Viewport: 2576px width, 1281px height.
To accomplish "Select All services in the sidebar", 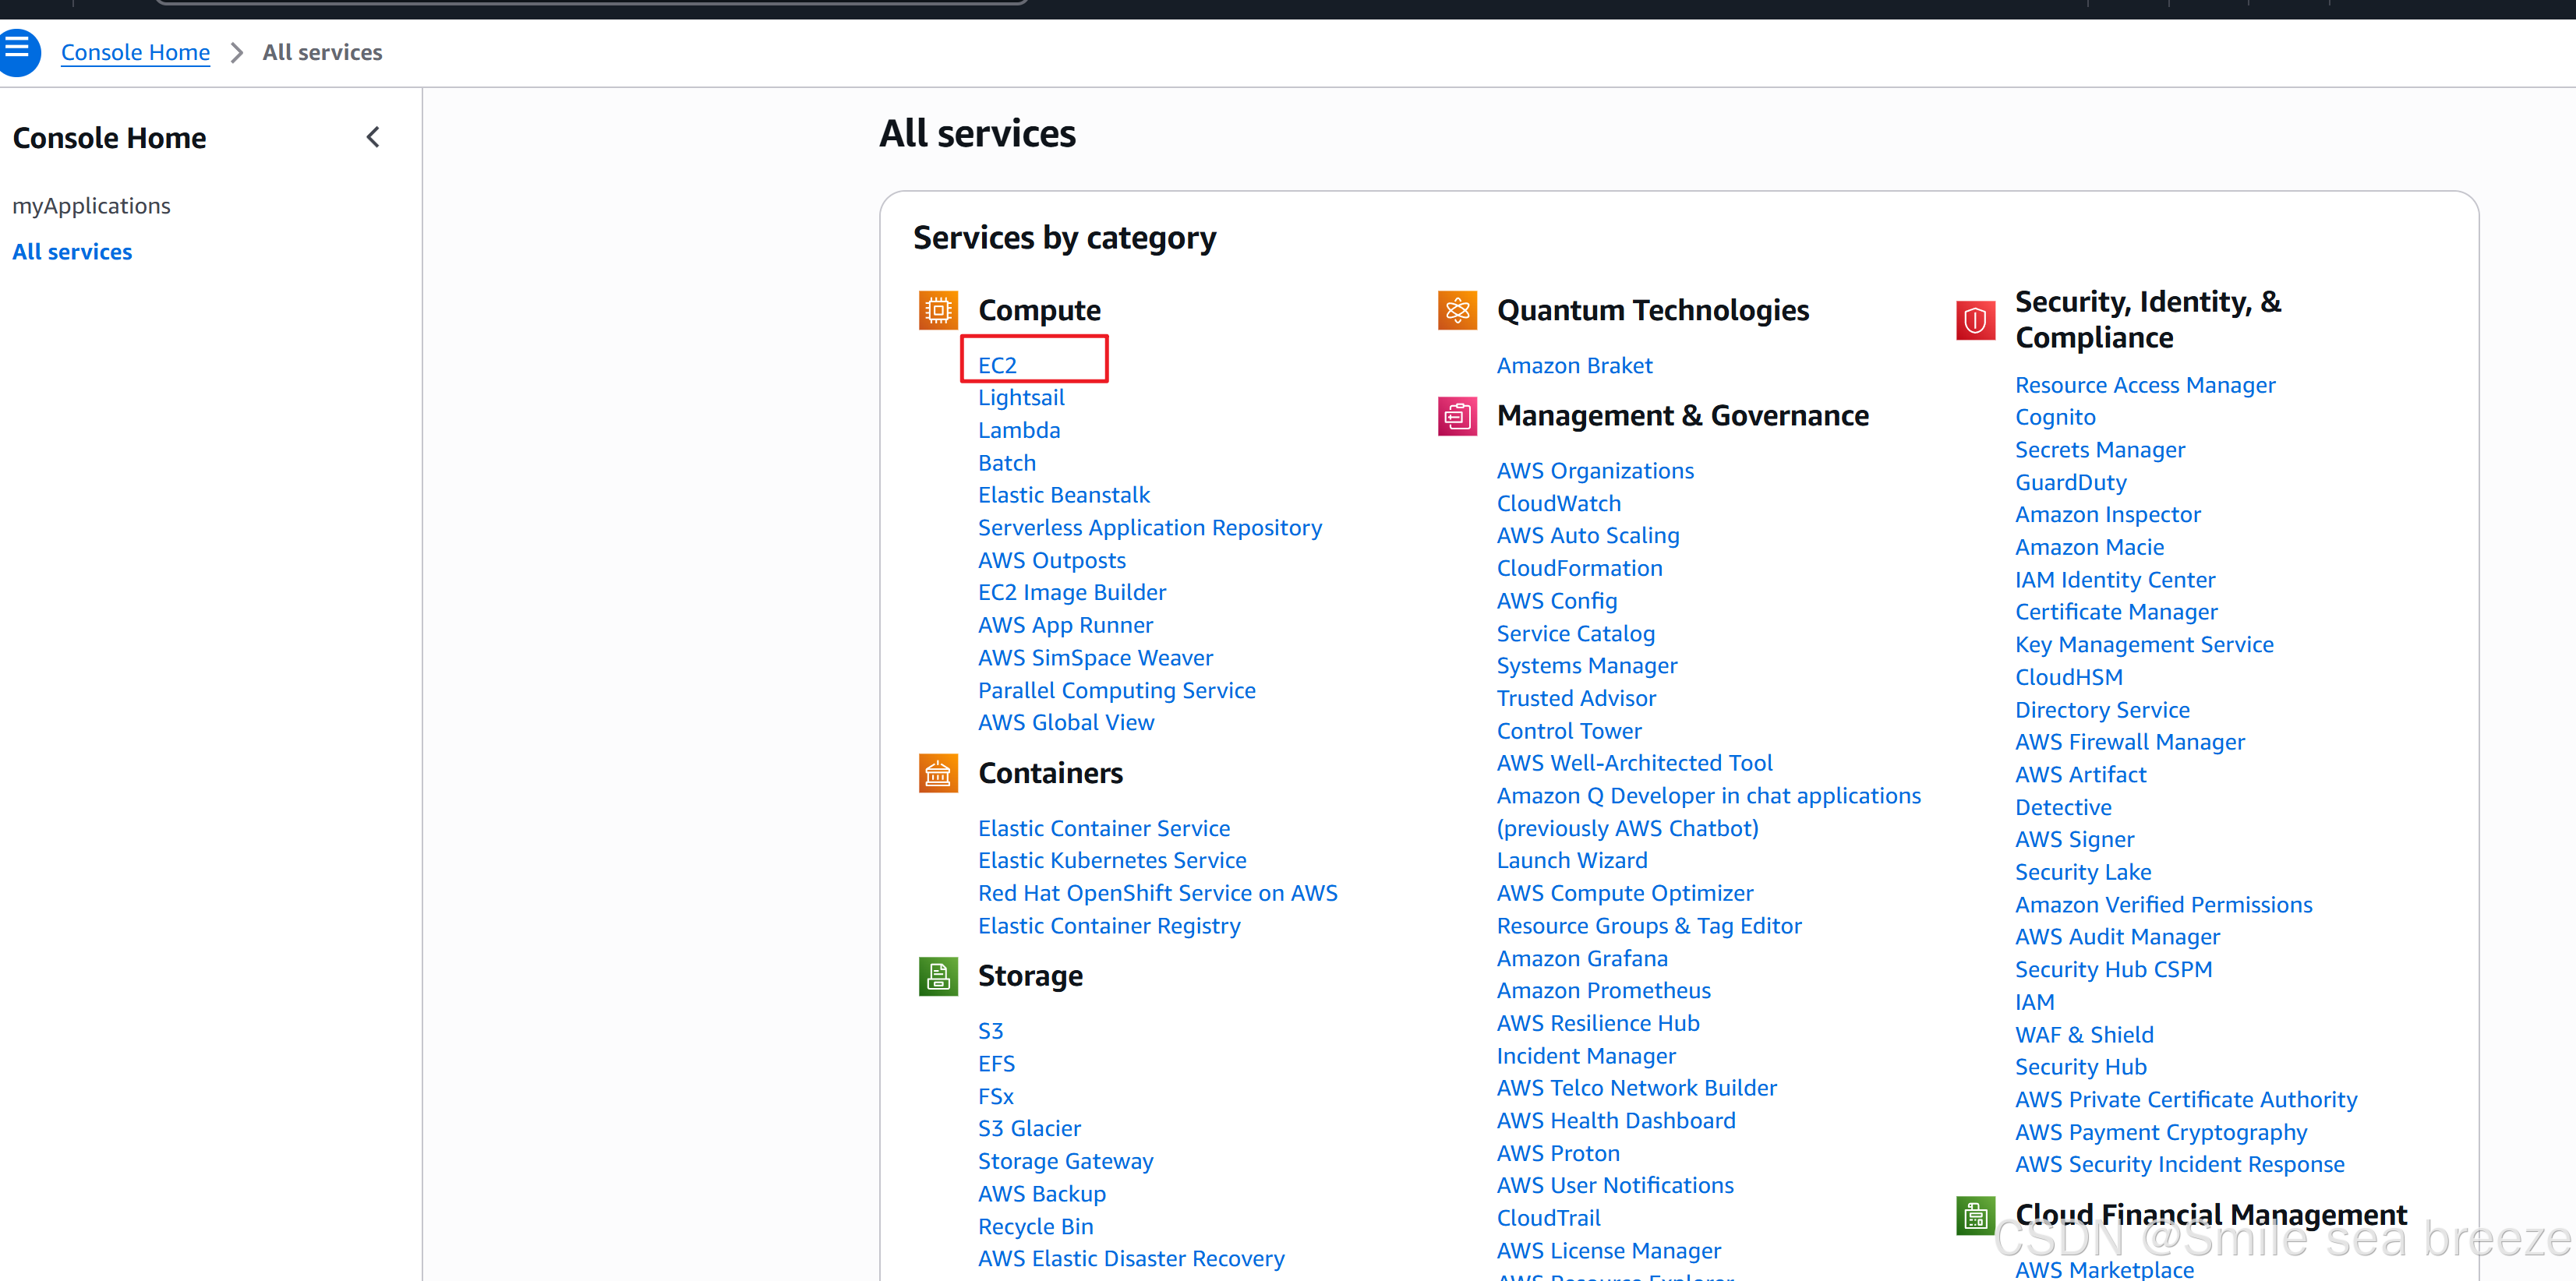I will pyautogui.click(x=72, y=252).
